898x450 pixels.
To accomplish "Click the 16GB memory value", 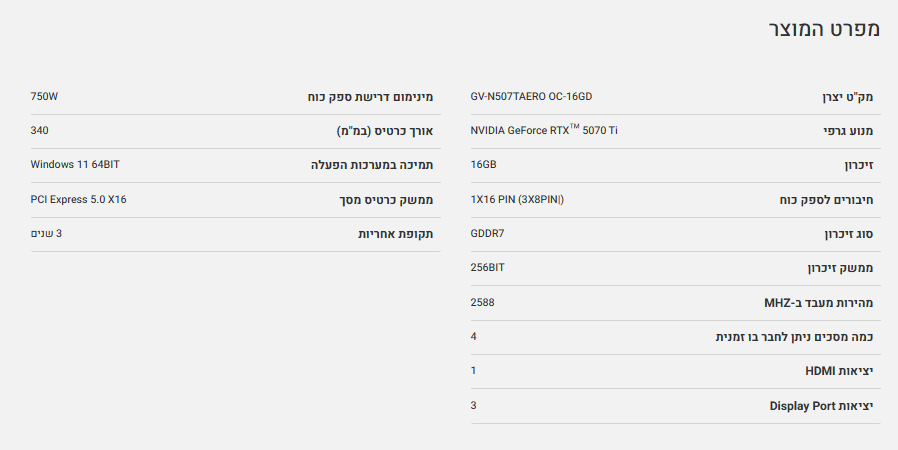I will (483, 165).
